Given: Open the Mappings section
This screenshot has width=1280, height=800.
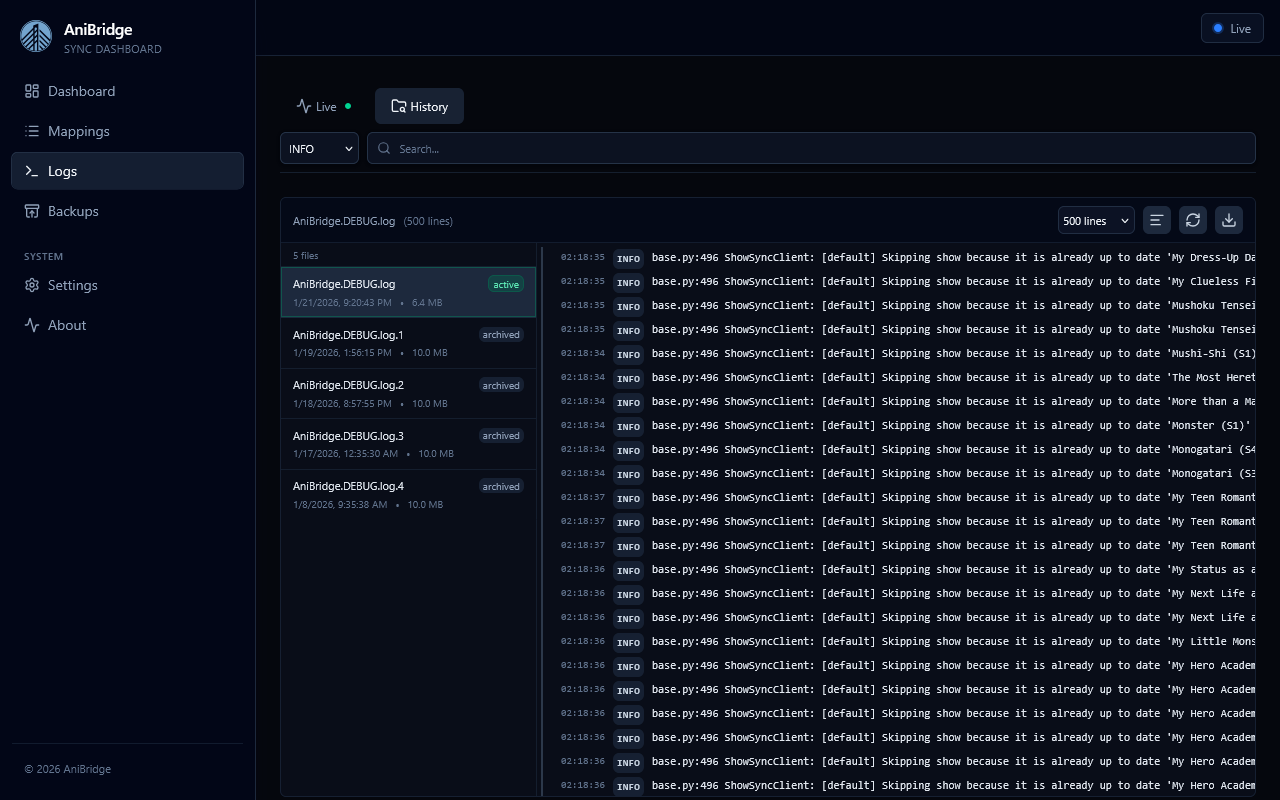Looking at the screenshot, I should [x=78, y=131].
